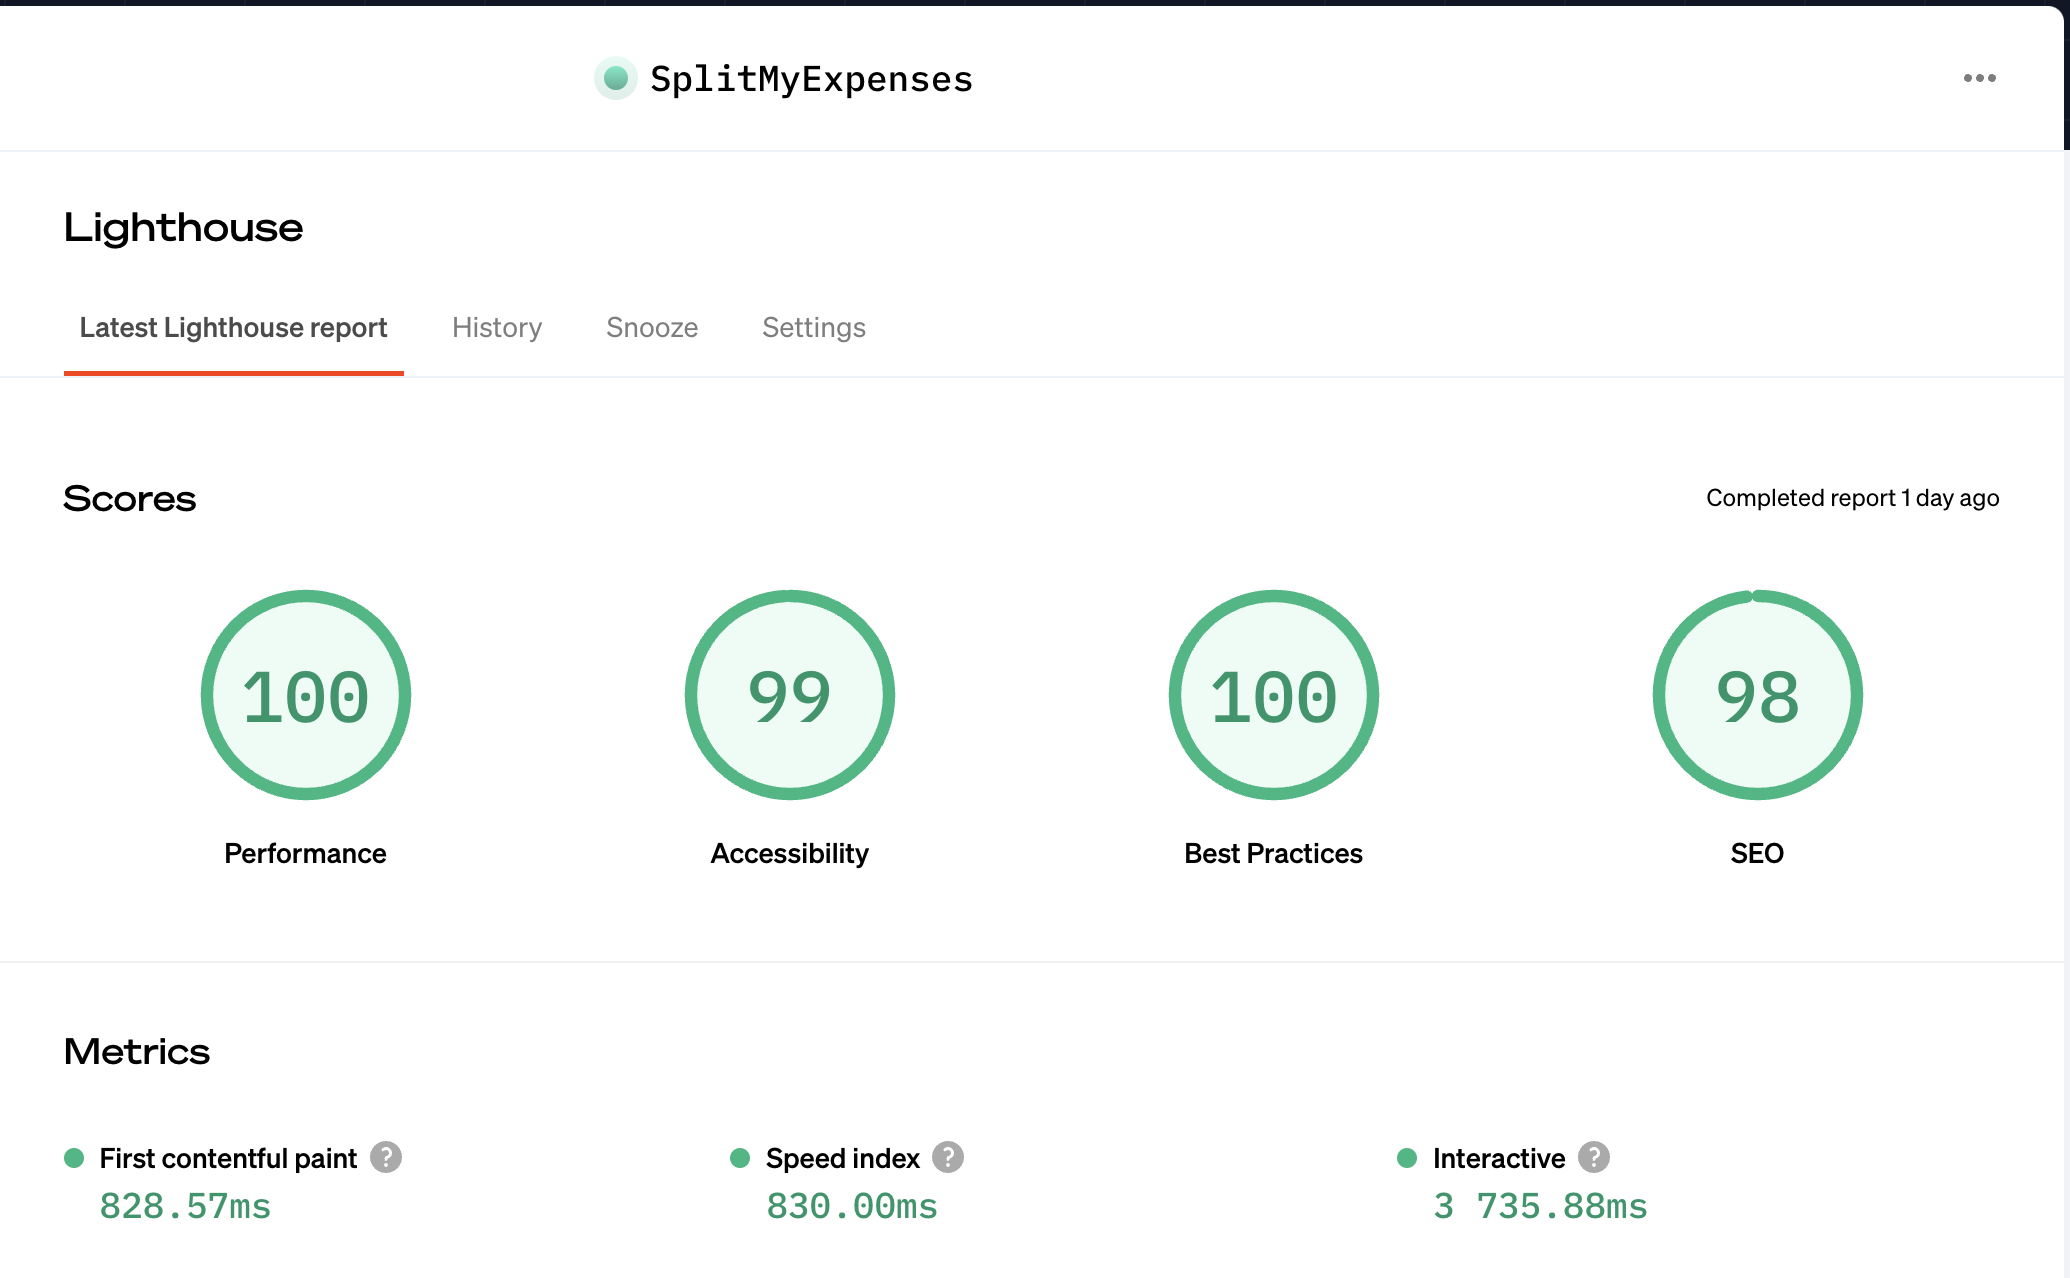Click the Performance score circle showing 100

306,695
